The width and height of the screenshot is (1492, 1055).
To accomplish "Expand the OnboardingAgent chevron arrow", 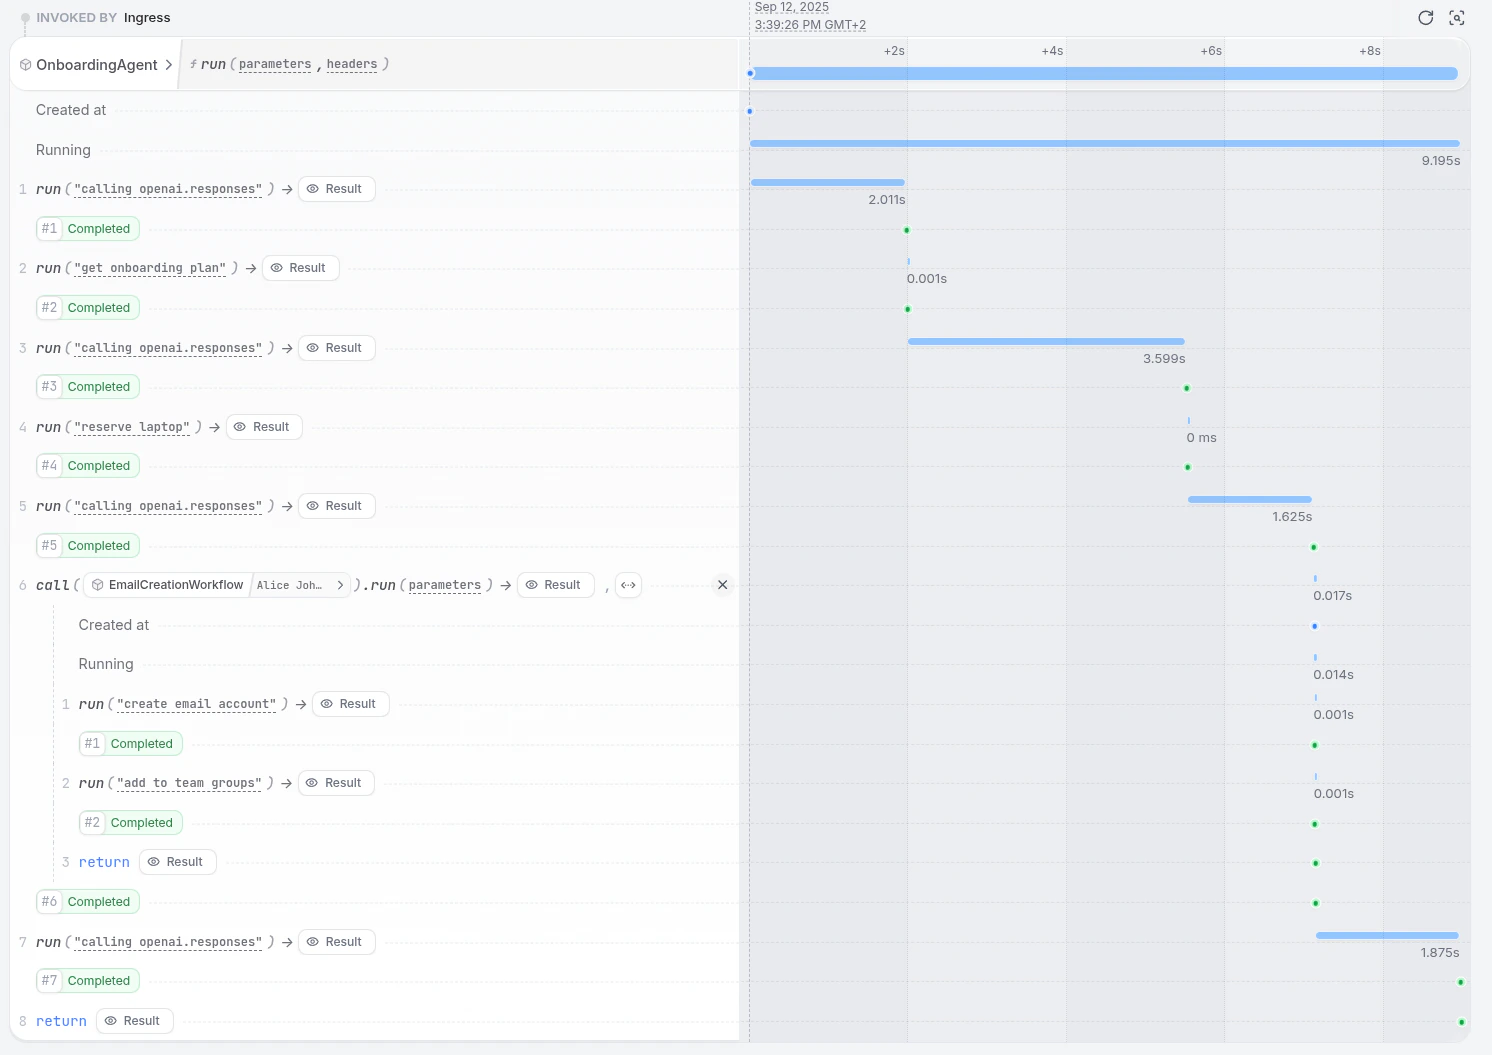I will tap(169, 65).
